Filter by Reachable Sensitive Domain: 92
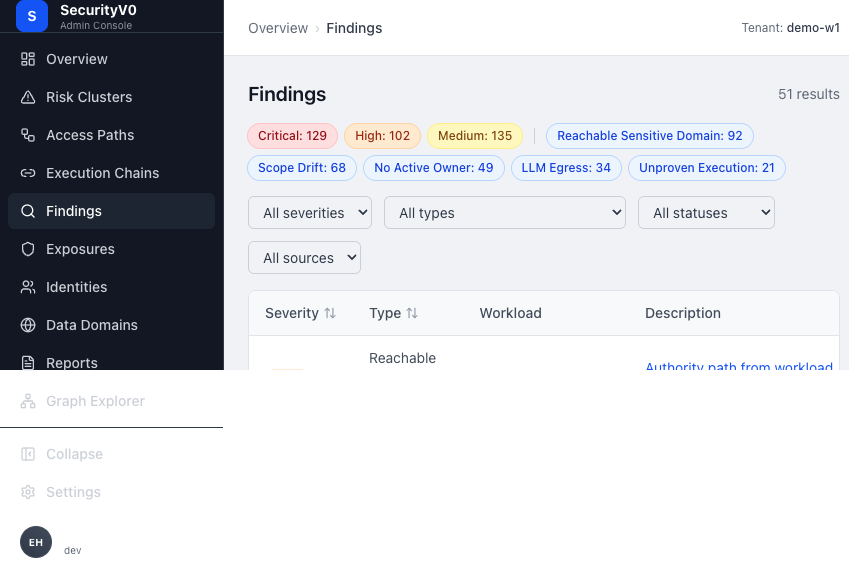849x574 pixels. click(650, 136)
